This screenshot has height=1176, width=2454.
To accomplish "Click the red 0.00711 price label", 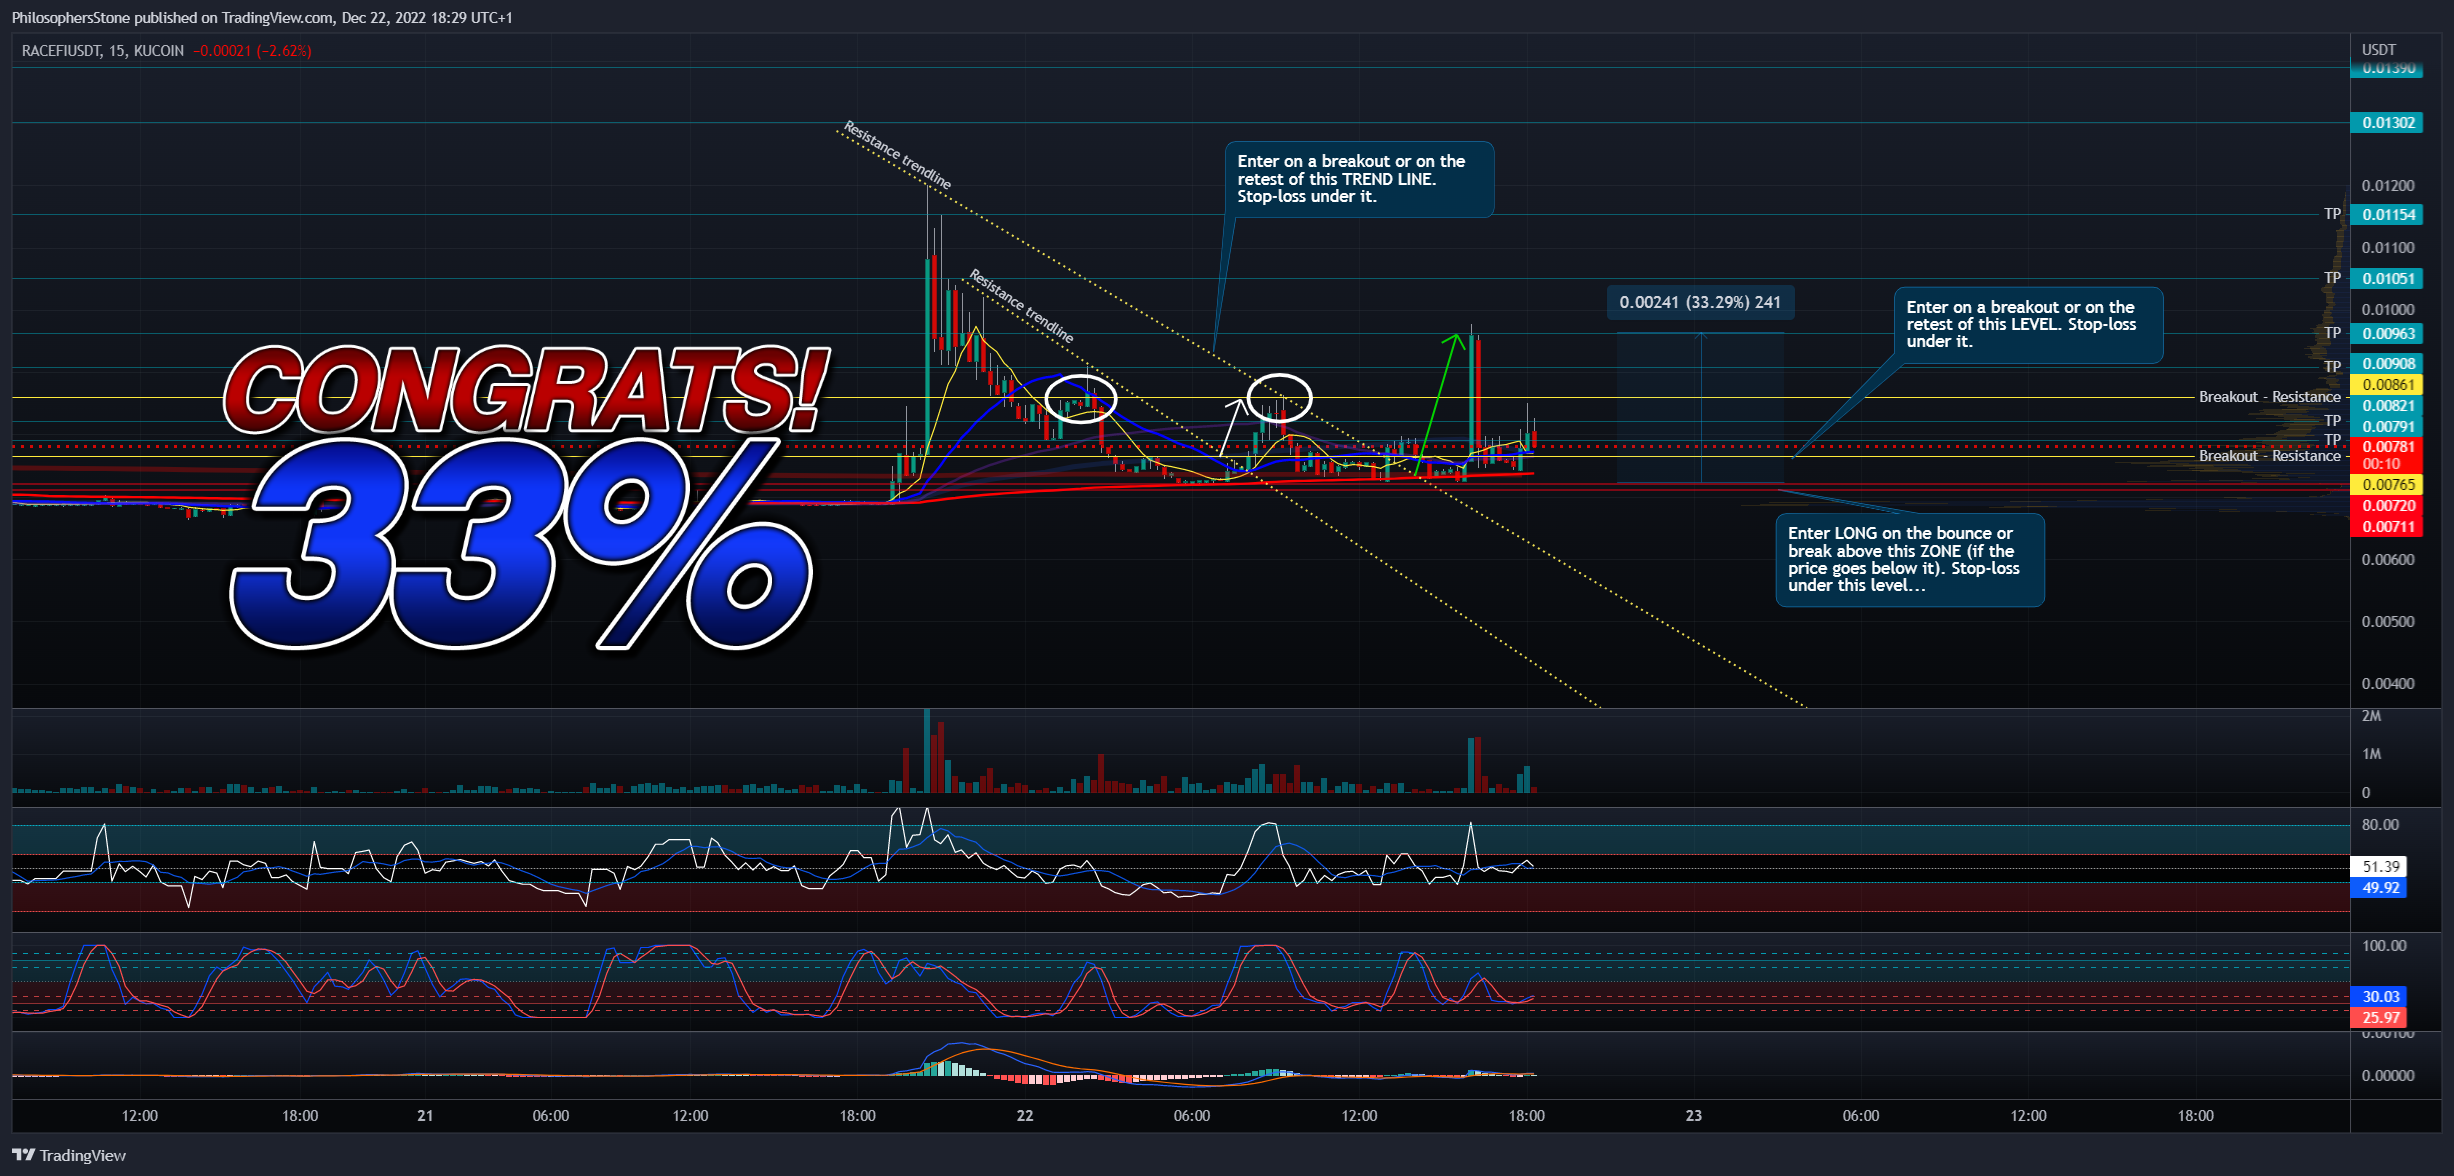I will 2388,527.
